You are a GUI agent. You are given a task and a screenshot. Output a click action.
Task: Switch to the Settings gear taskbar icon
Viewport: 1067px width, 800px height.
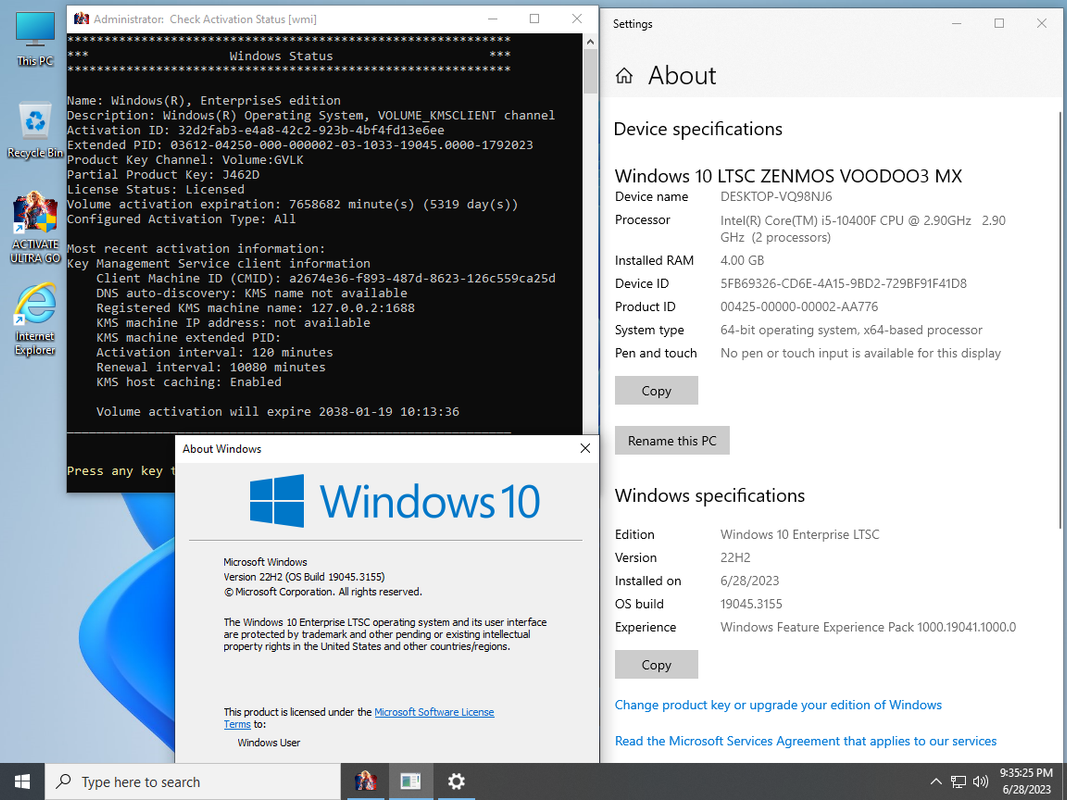tap(456, 782)
